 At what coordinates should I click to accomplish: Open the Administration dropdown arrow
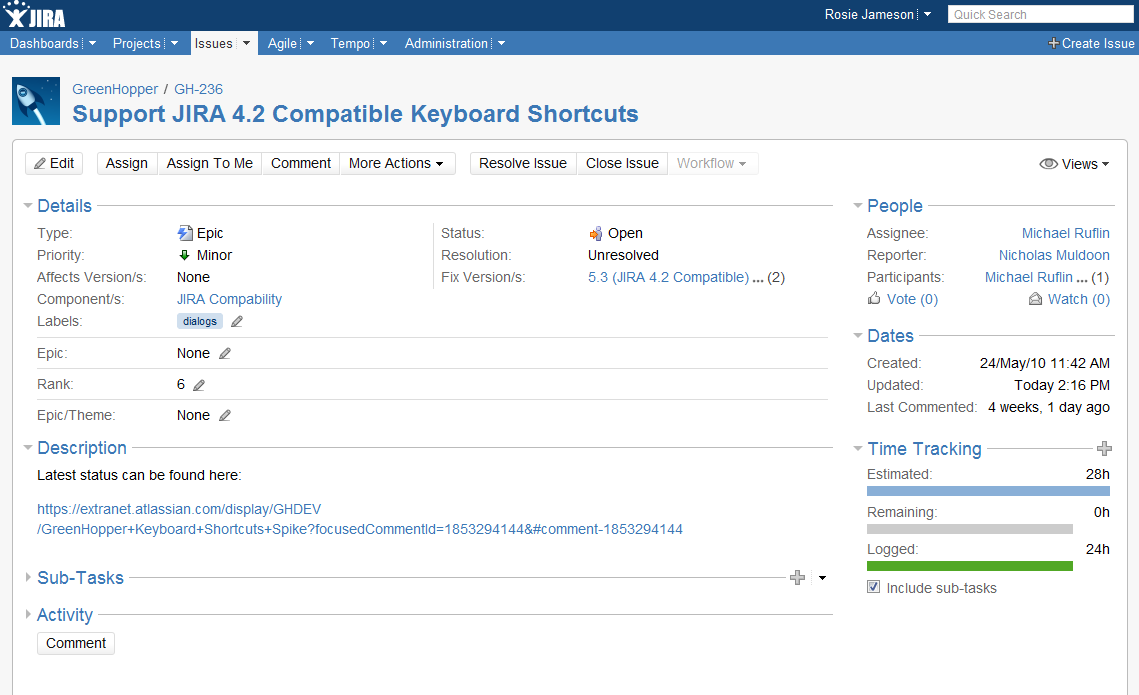[x=501, y=44]
